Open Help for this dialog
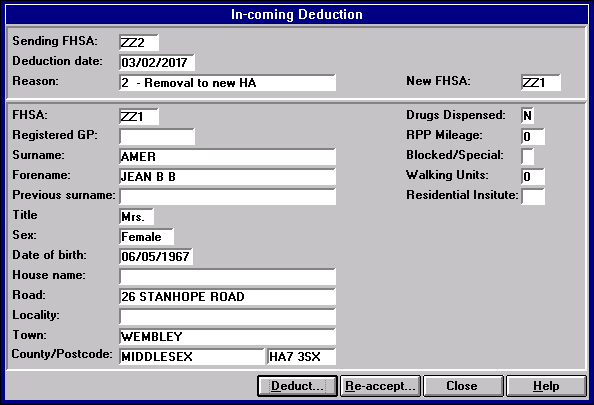The image size is (594, 405). [546, 386]
